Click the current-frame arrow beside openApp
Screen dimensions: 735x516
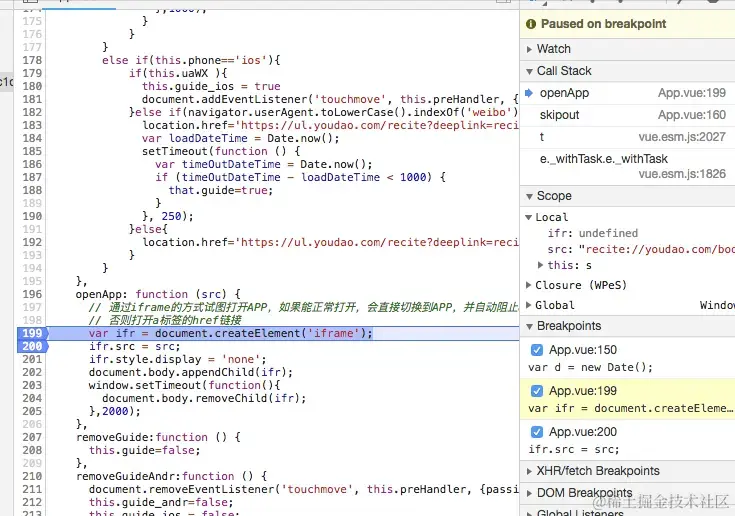(529, 93)
